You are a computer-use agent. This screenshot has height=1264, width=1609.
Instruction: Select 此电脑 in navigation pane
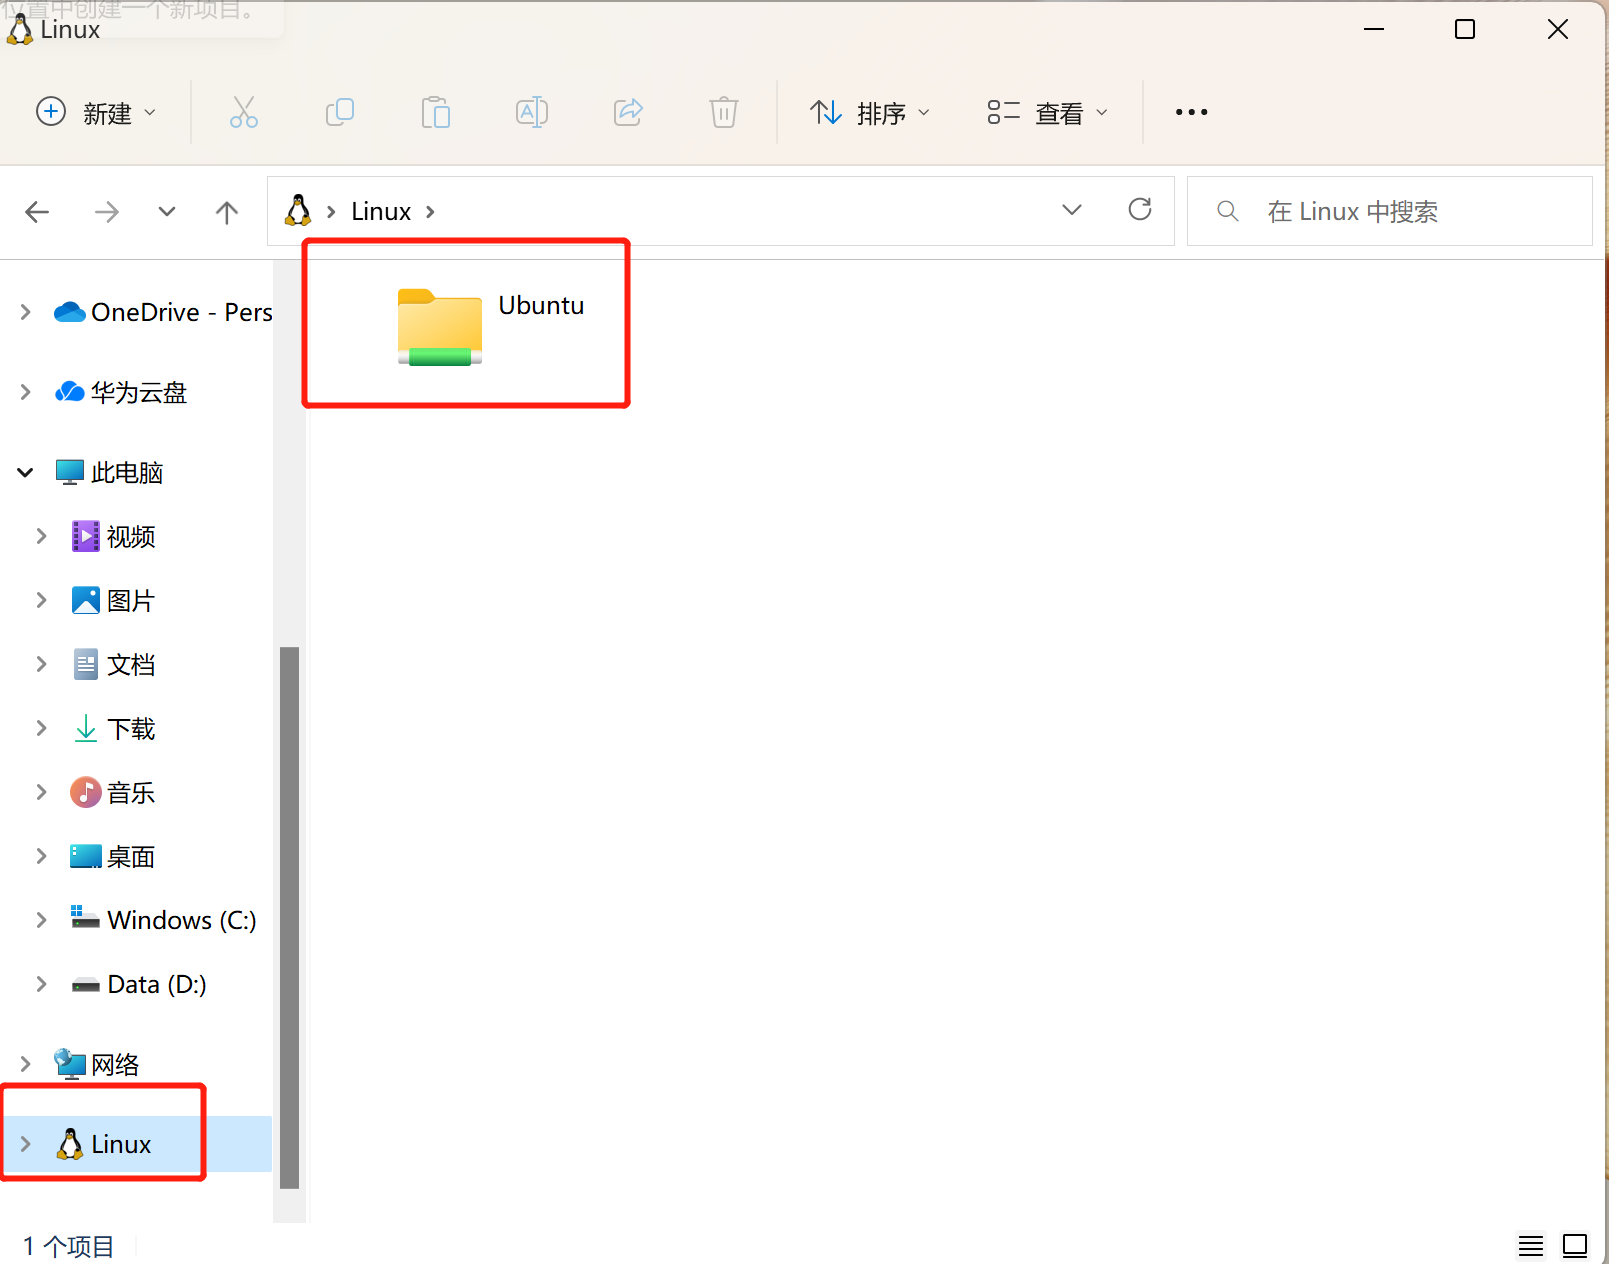tap(127, 472)
